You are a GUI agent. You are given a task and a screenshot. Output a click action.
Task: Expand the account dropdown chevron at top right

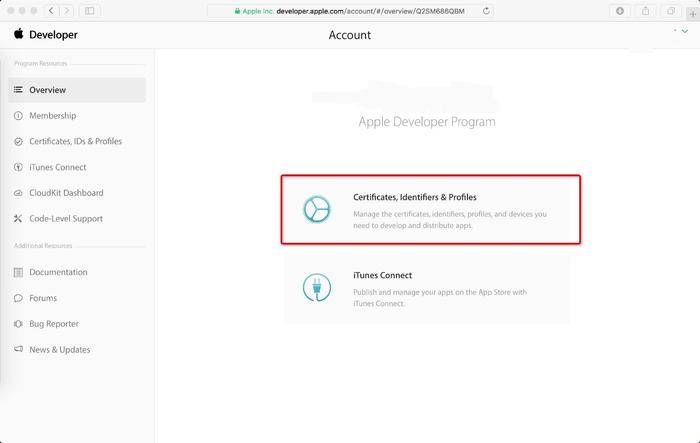click(x=684, y=32)
